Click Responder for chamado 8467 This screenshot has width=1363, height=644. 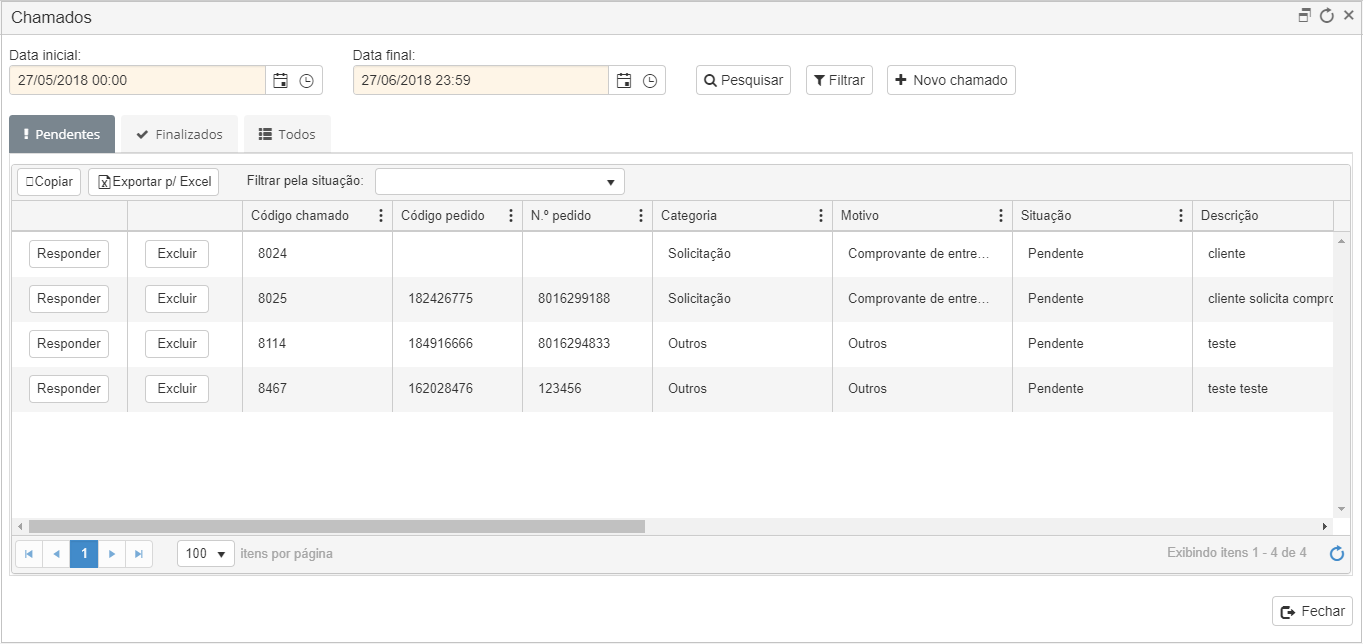(69, 389)
